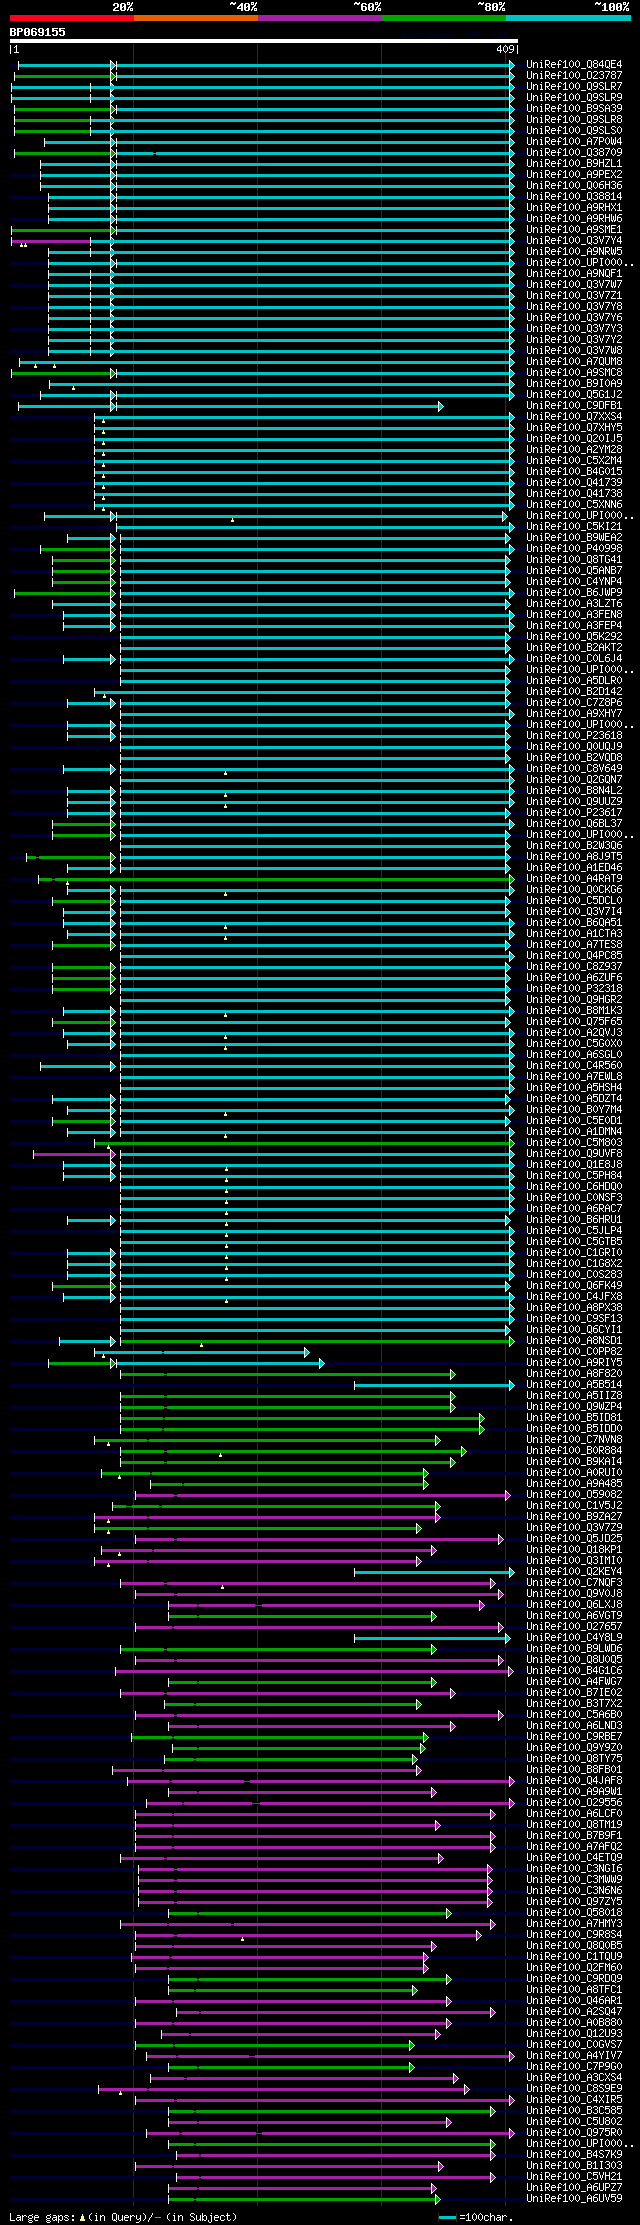Select hit label UniRef100_B4G1C6

(x=574, y=1671)
